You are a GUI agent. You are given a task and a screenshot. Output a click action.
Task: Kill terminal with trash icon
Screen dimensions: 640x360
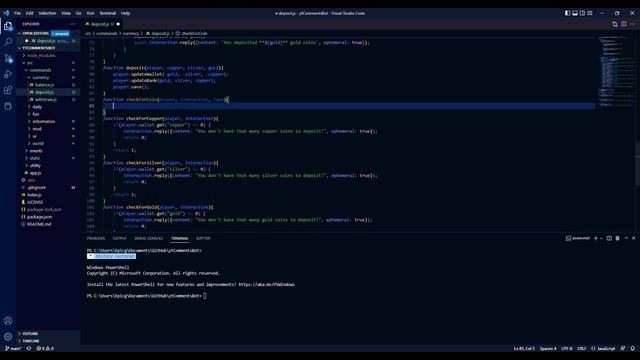point(618,238)
